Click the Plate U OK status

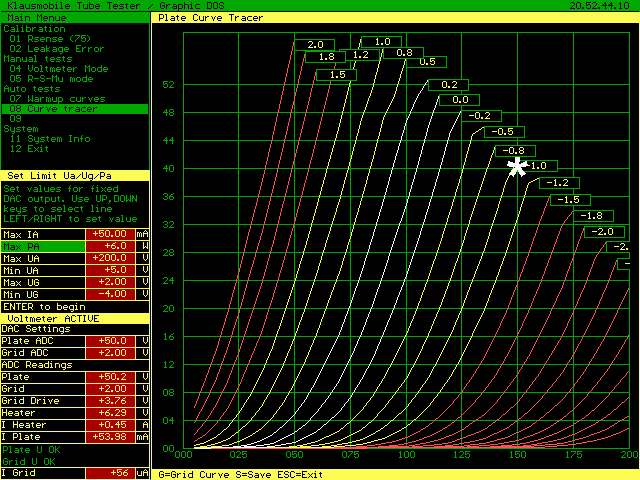[x=31, y=450]
